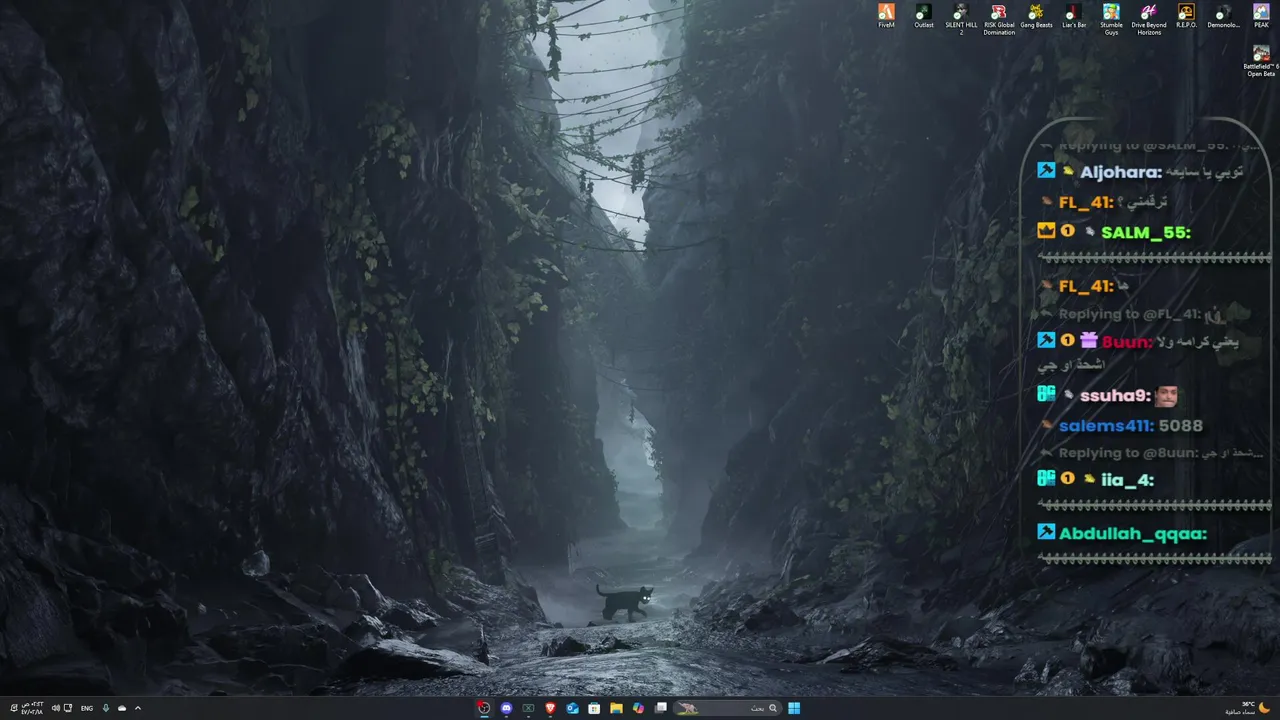Click the Abdullah_qqaa username in chat

pos(1133,534)
